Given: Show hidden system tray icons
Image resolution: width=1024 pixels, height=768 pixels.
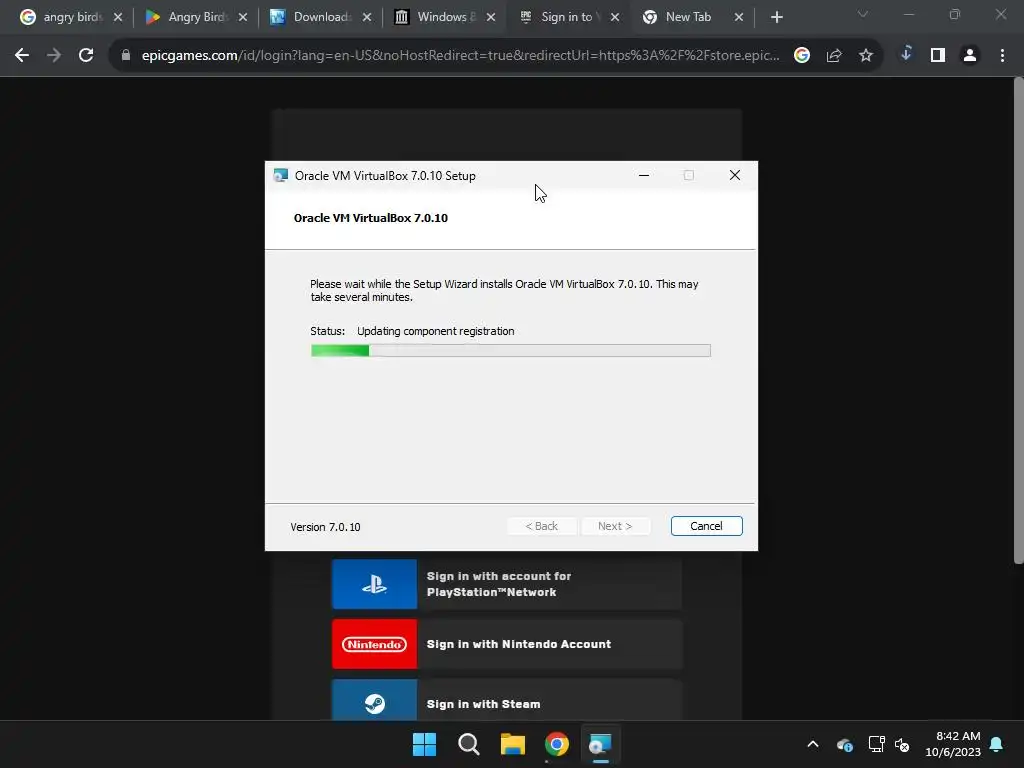Looking at the screenshot, I should coord(813,744).
